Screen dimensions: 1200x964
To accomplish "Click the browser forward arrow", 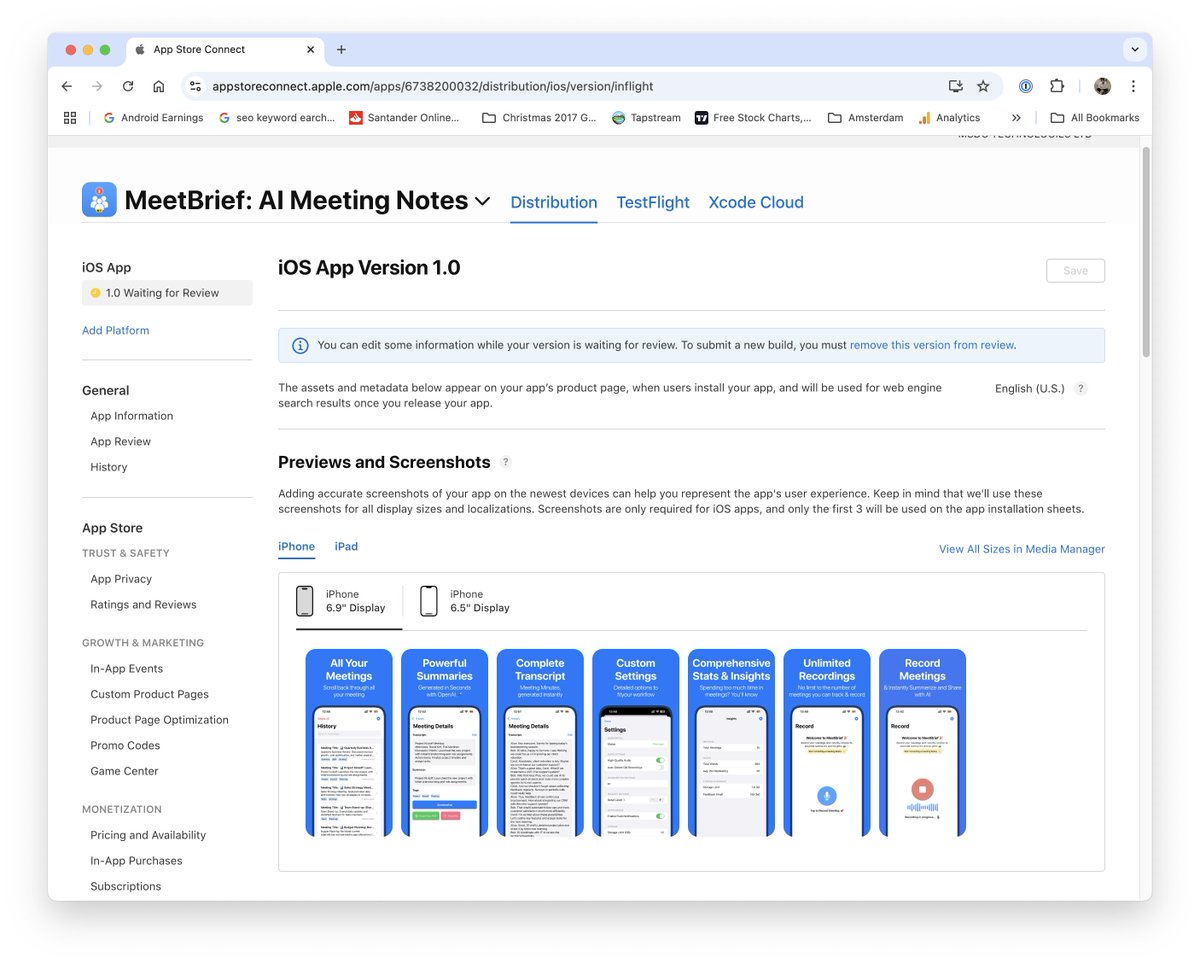I will (97, 86).
